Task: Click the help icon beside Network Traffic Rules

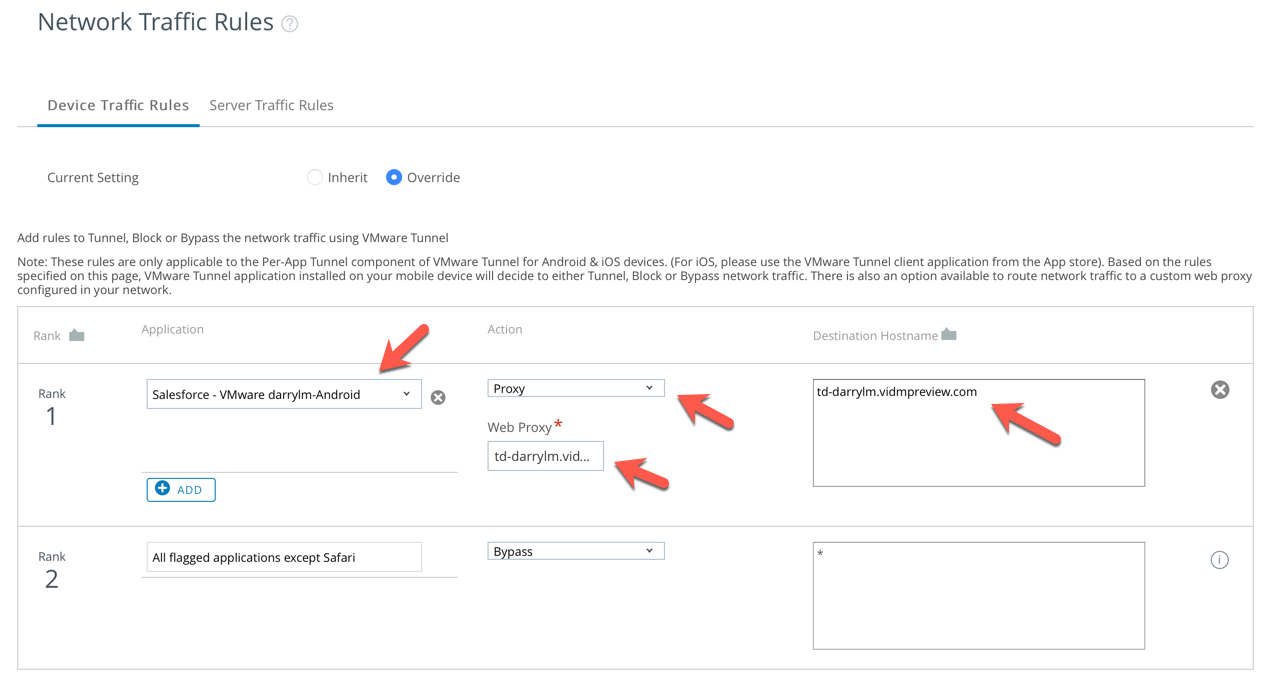Action: point(289,24)
